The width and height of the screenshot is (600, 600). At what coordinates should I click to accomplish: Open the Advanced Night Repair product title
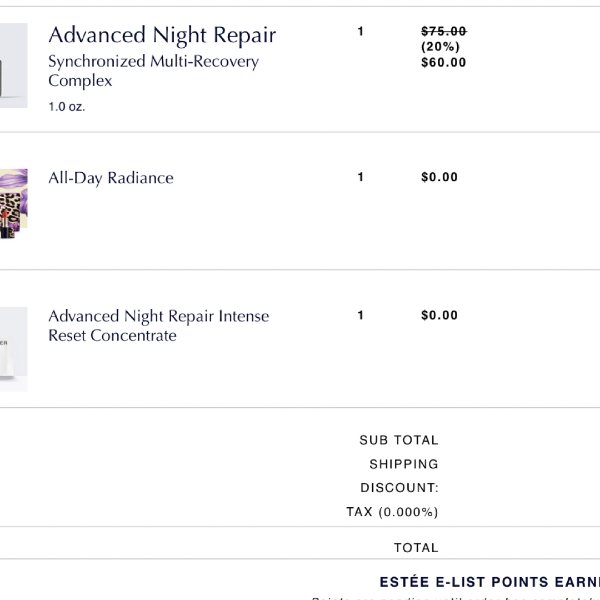(162, 35)
